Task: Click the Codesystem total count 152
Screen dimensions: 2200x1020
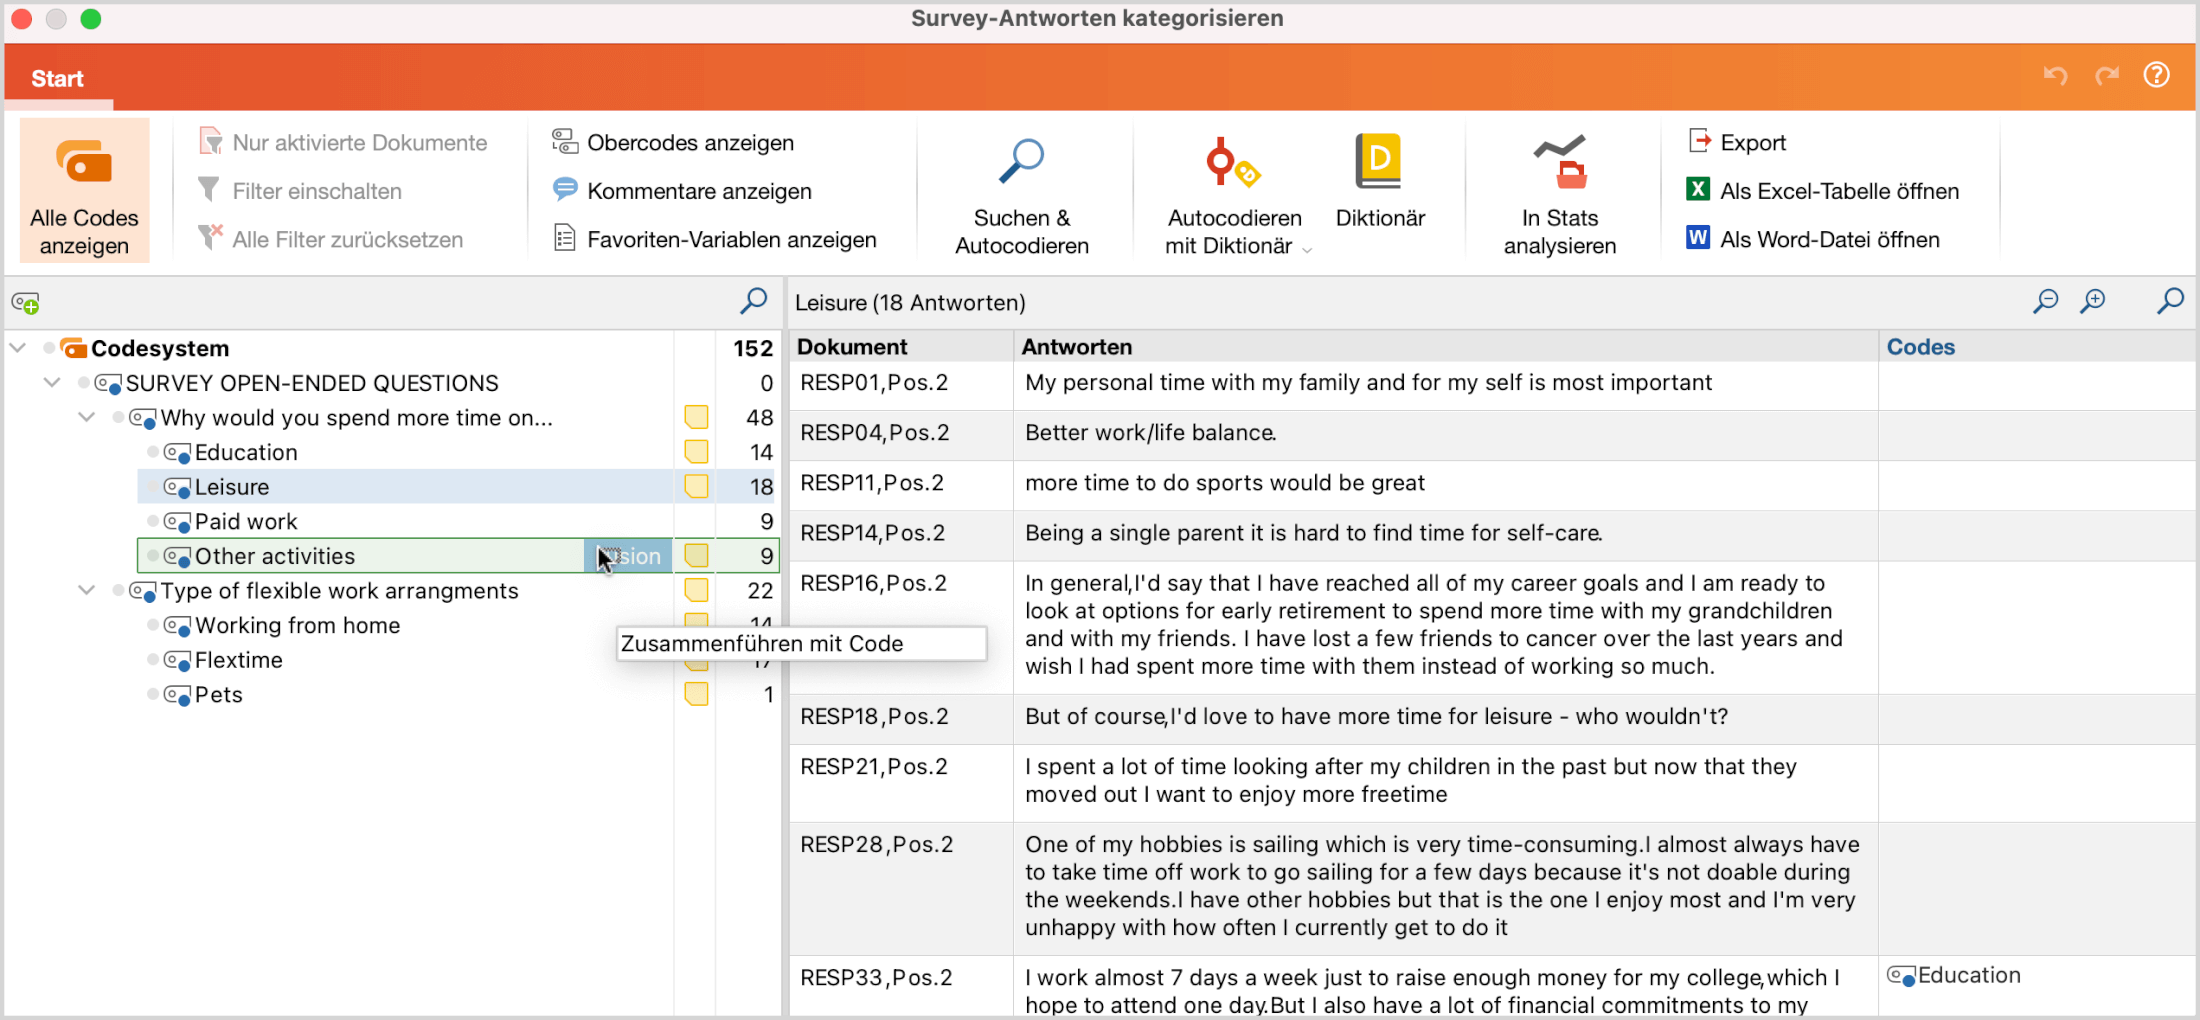Action: pyautogui.click(x=753, y=348)
